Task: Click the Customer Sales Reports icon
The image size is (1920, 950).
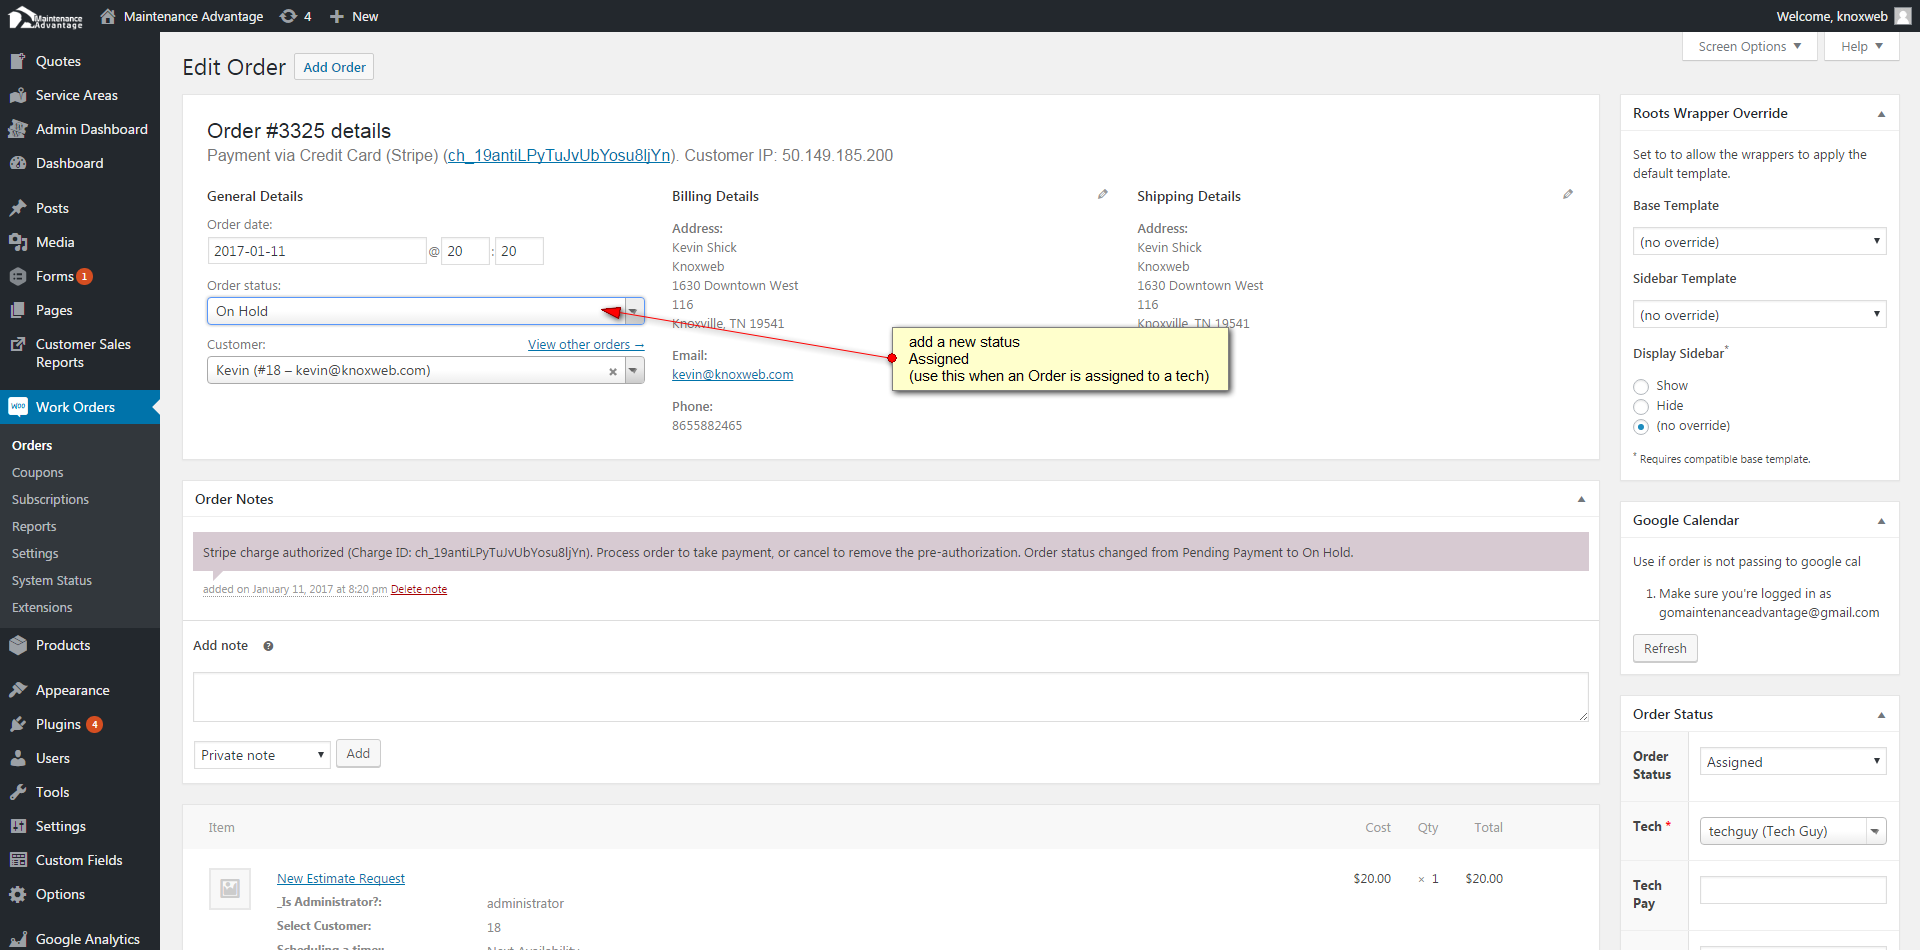Action: [x=18, y=344]
